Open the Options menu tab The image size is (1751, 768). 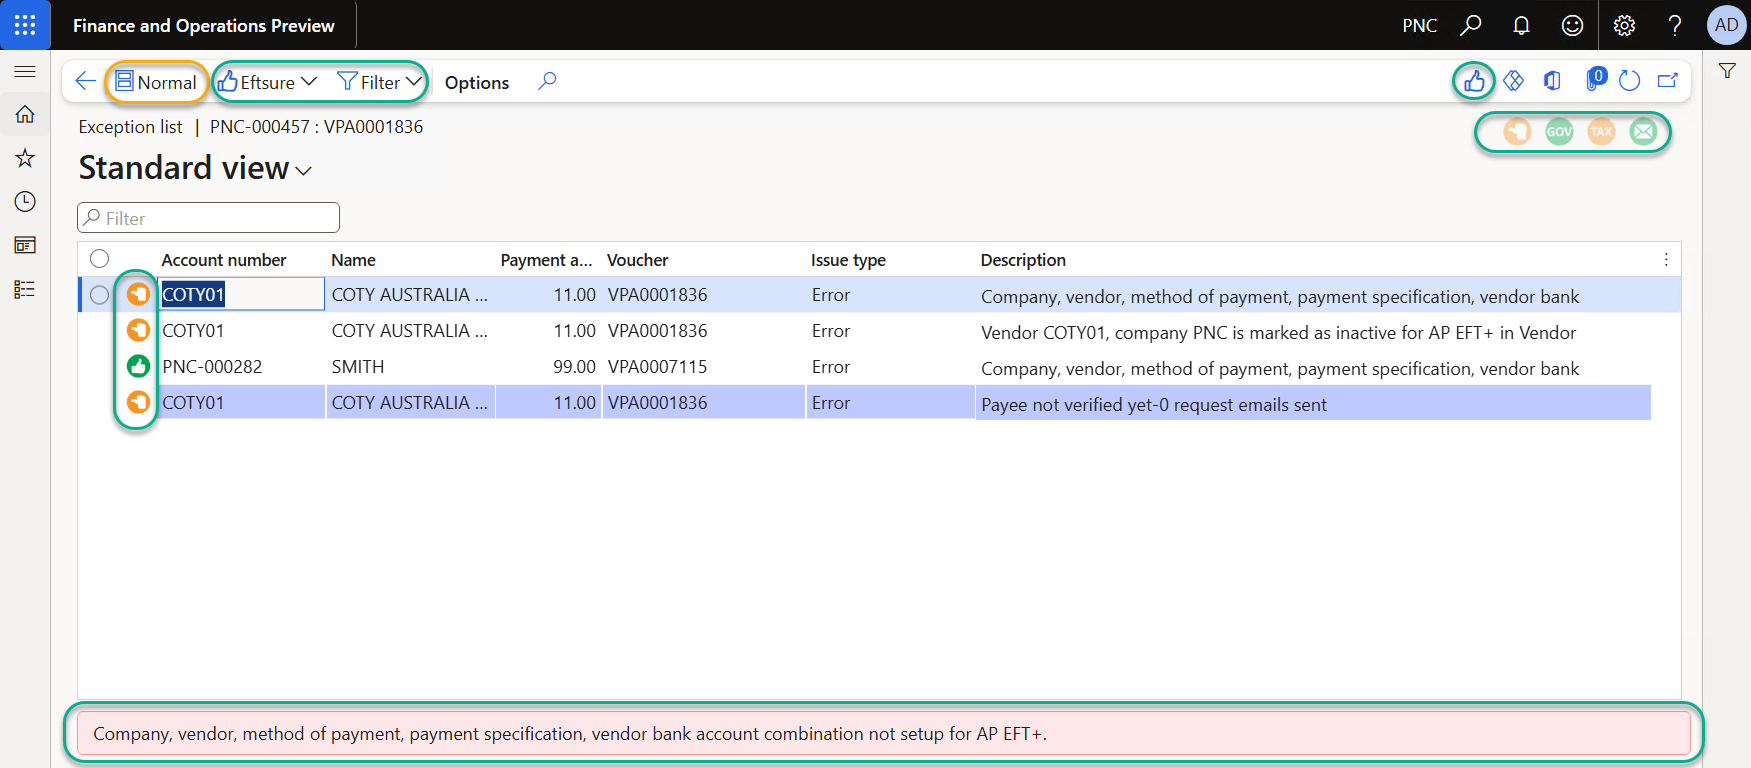click(476, 83)
